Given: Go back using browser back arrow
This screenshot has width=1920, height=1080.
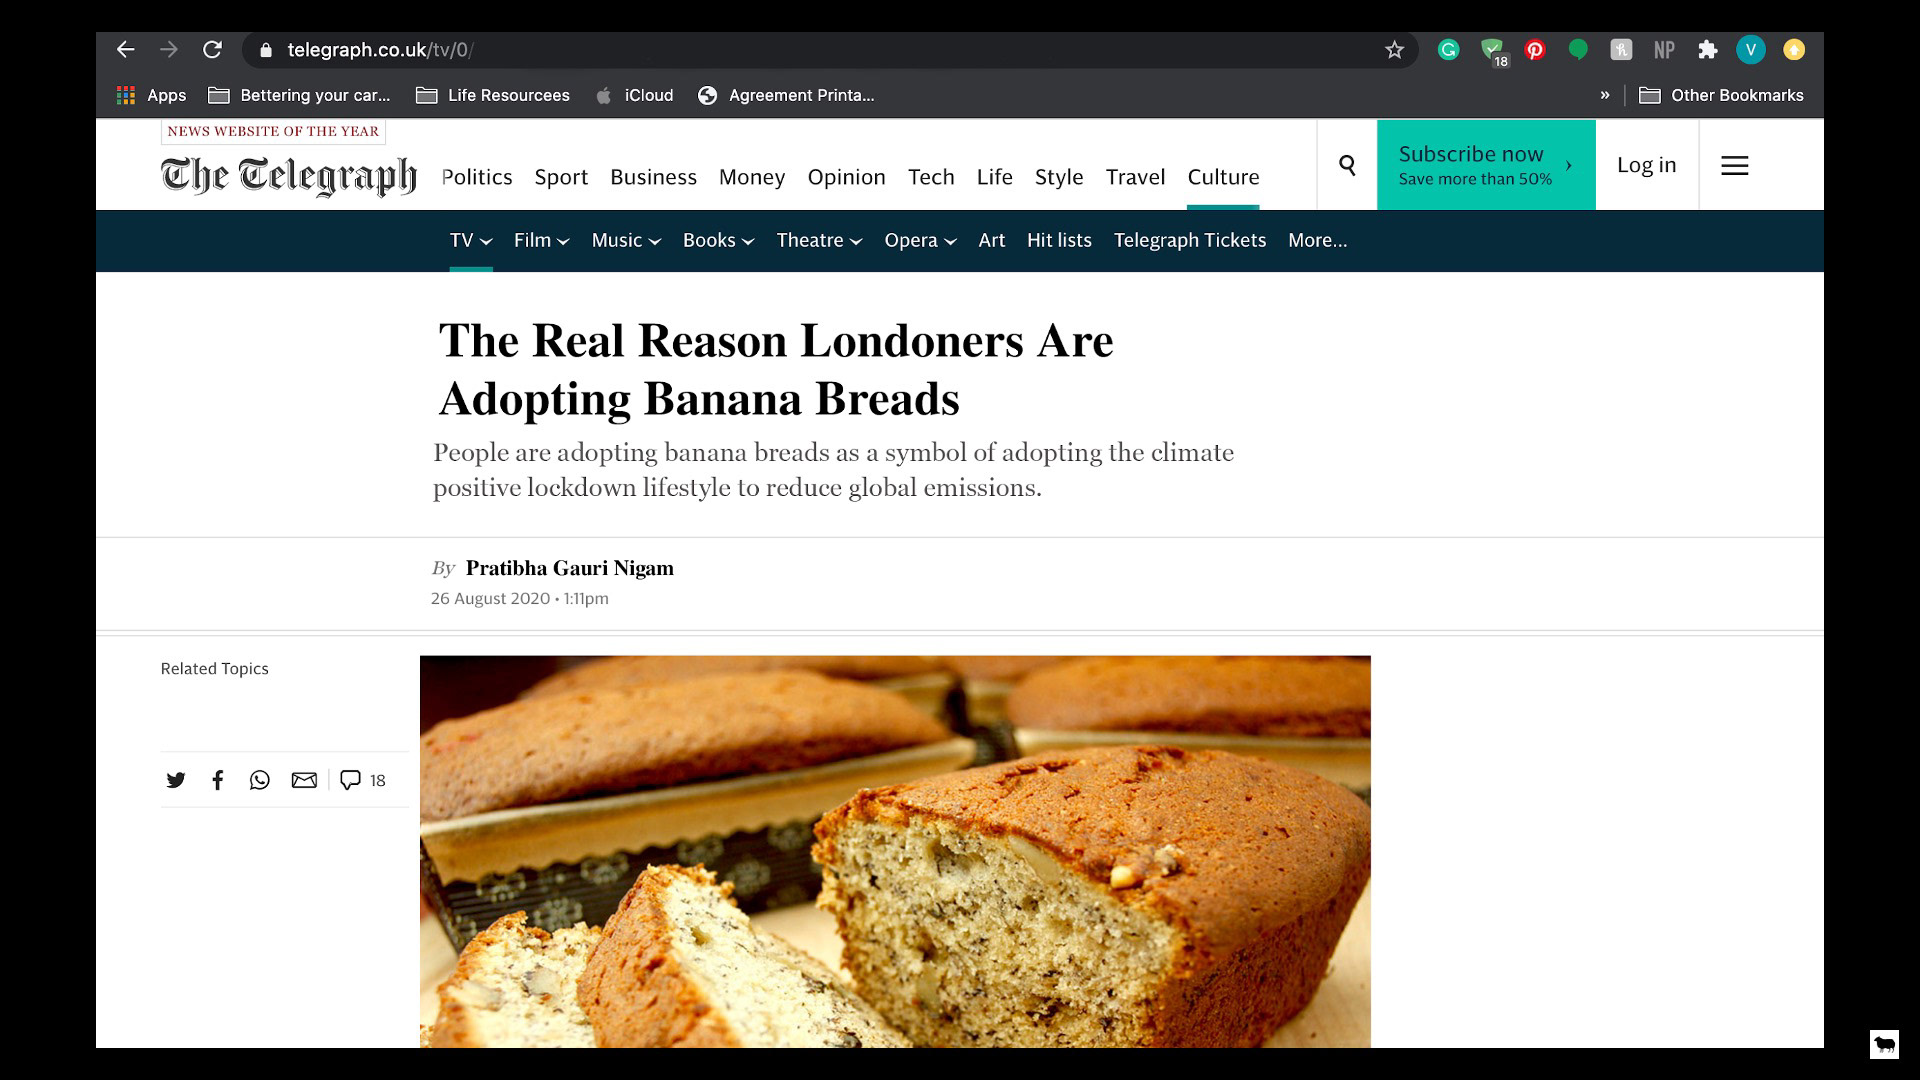Looking at the screenshot, I should pyautogui.click(x=125, y=49).
